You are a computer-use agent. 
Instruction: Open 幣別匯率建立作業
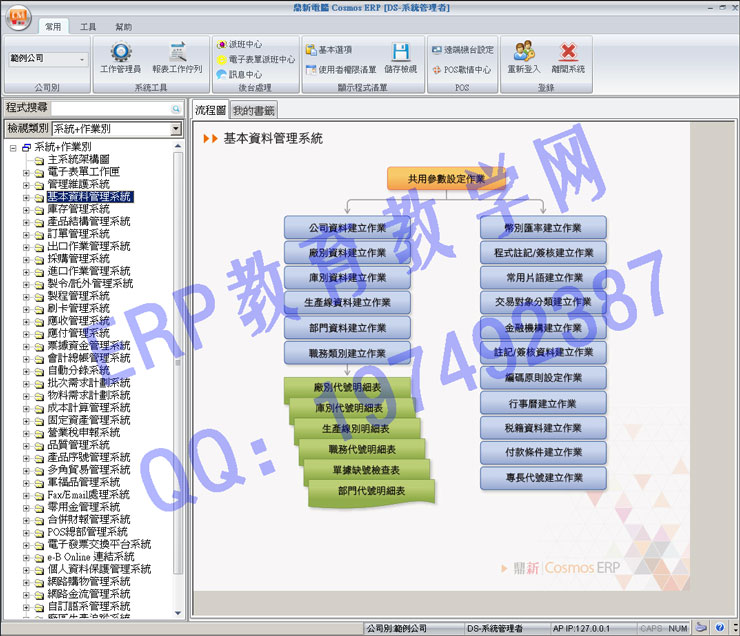[543, 228]
